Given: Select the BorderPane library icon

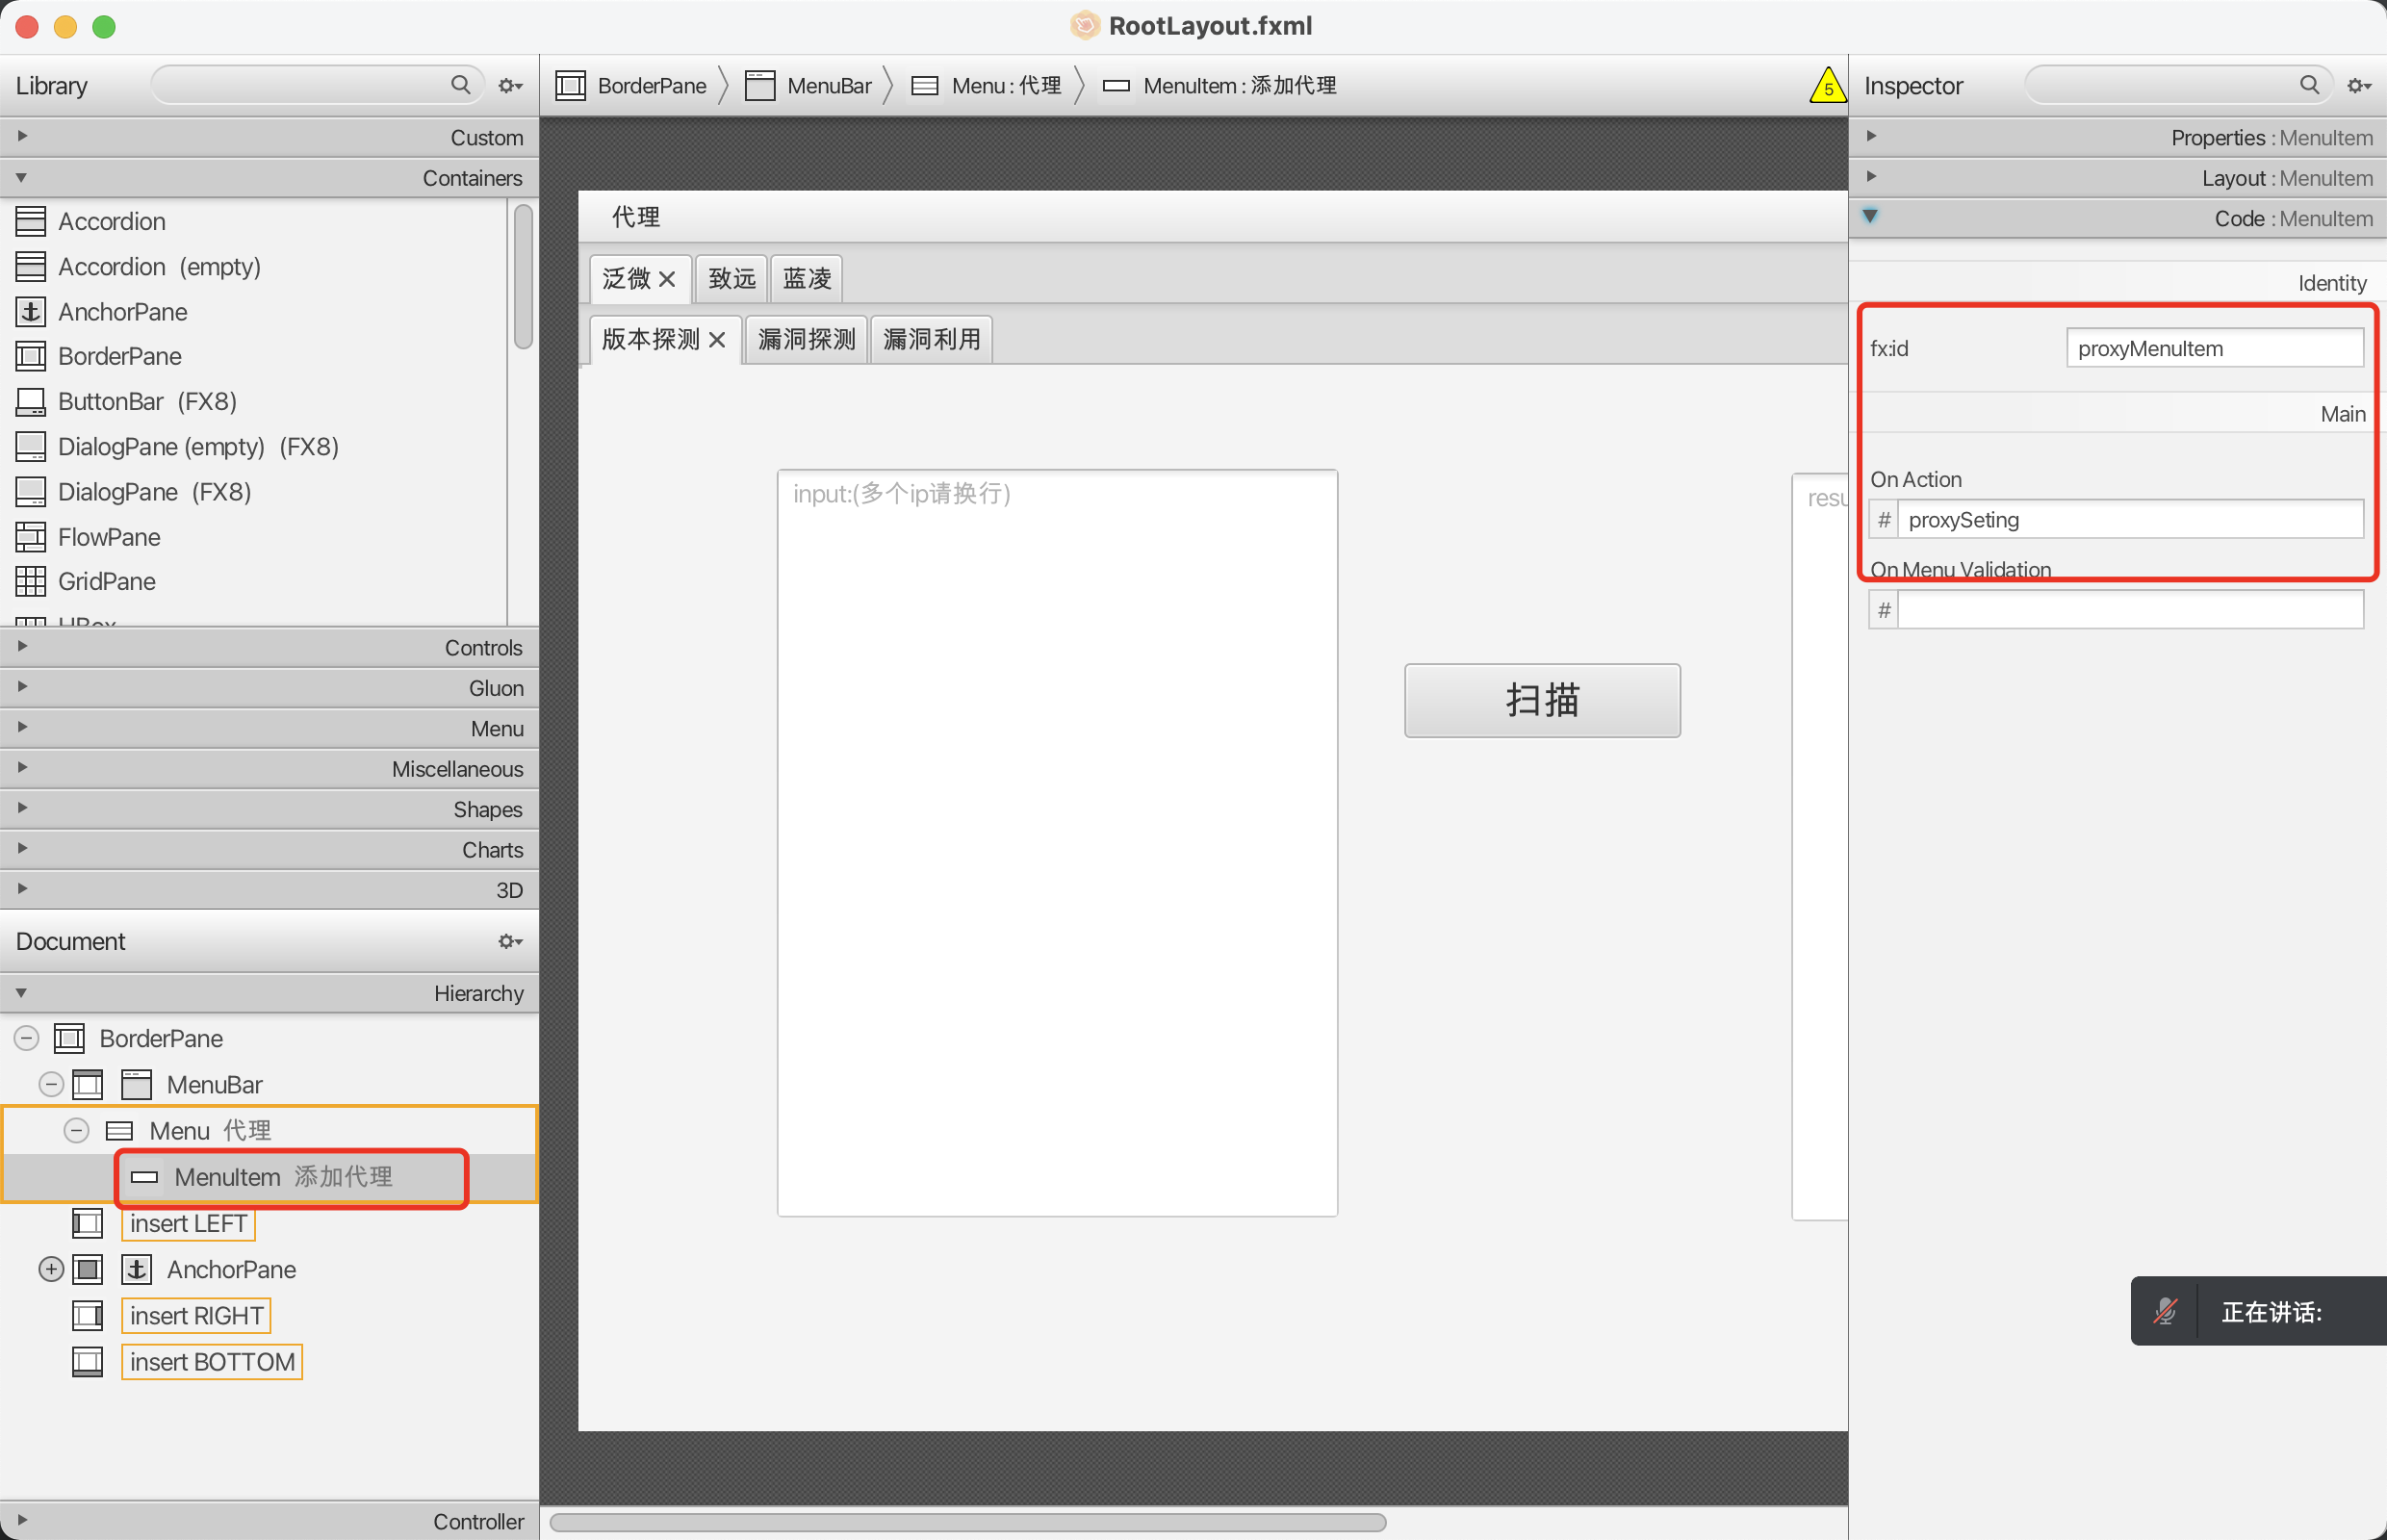Looking at the screenshot, I should click(31, 356).
